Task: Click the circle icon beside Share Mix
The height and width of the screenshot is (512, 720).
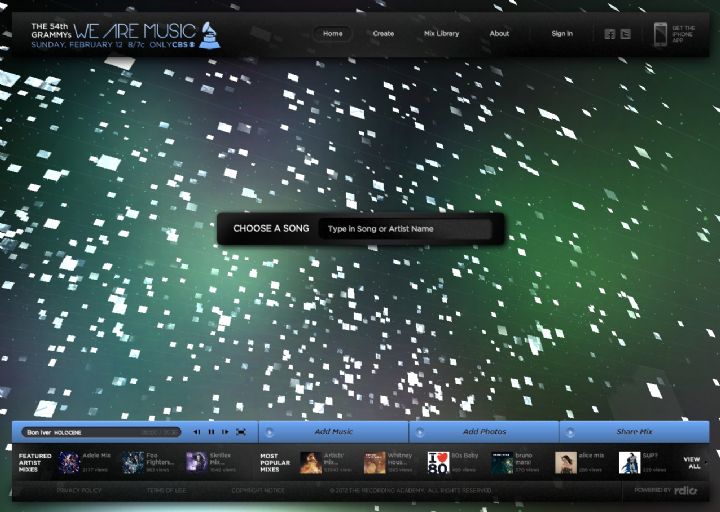Action: [570, 432]
